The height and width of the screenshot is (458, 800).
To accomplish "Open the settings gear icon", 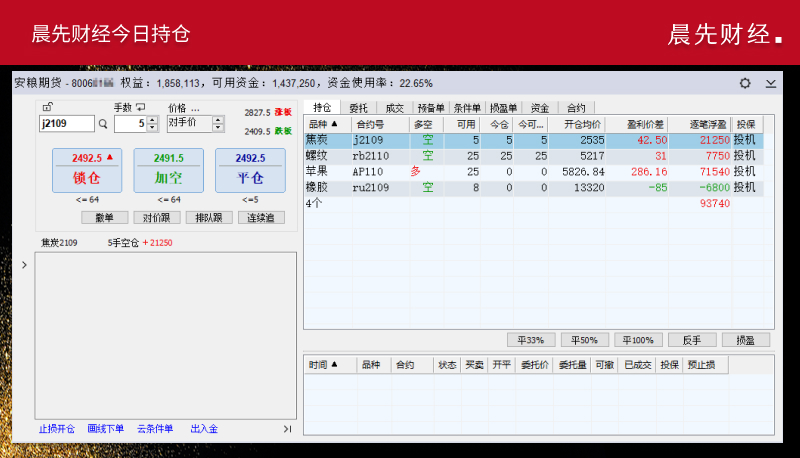I will [x=745, y=83].
